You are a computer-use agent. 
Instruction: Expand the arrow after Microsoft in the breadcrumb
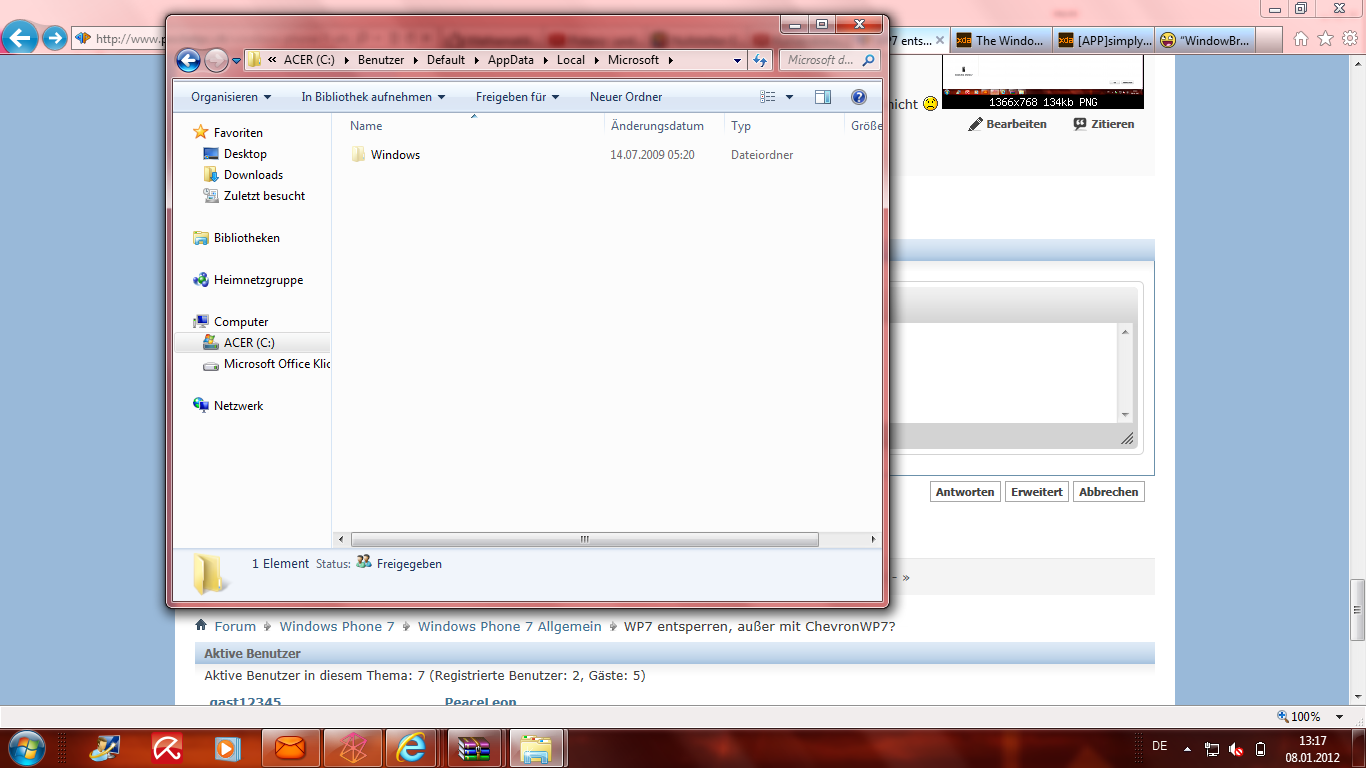(x=671, y=60)
